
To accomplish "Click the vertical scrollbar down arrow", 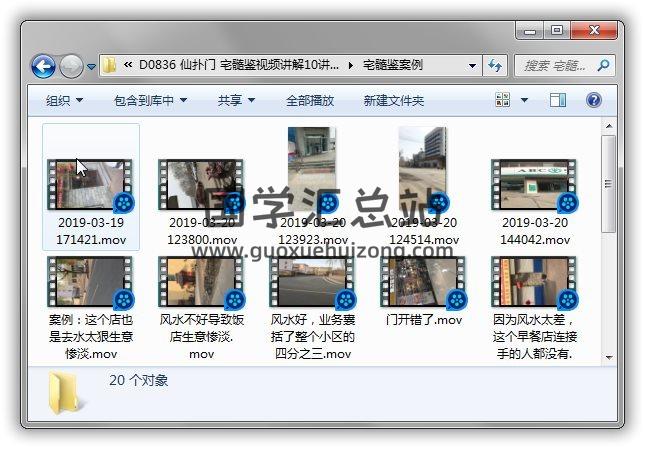I will tap(609, 355).
